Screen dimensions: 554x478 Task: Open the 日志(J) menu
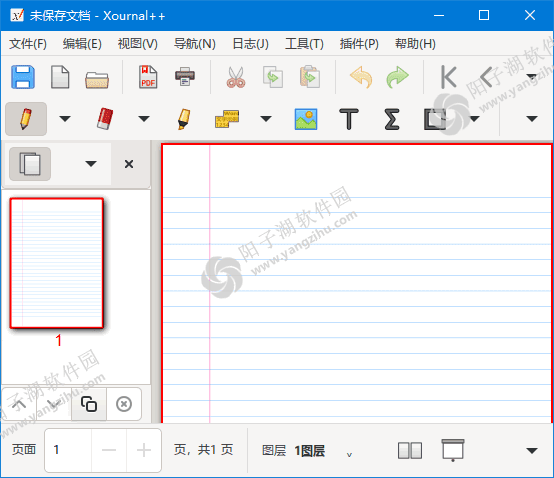(250, 44)
